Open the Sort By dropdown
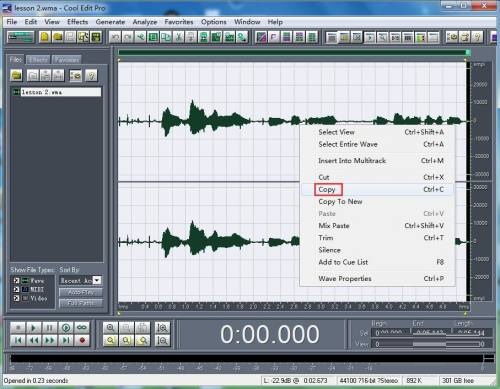Viewport: 500px width, 389px height. [97, 280]
